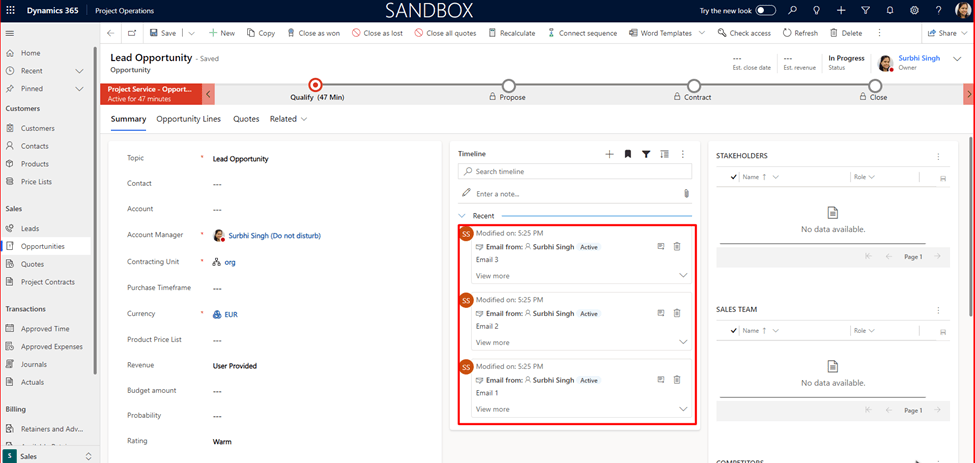Click the timeline filter icon
975x463 pixels.
coord(646,154)
